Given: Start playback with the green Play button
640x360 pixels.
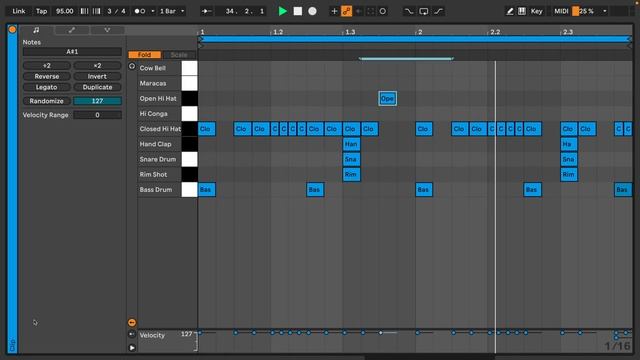Looking at the screenshot, I should click(x=282, y=11).
